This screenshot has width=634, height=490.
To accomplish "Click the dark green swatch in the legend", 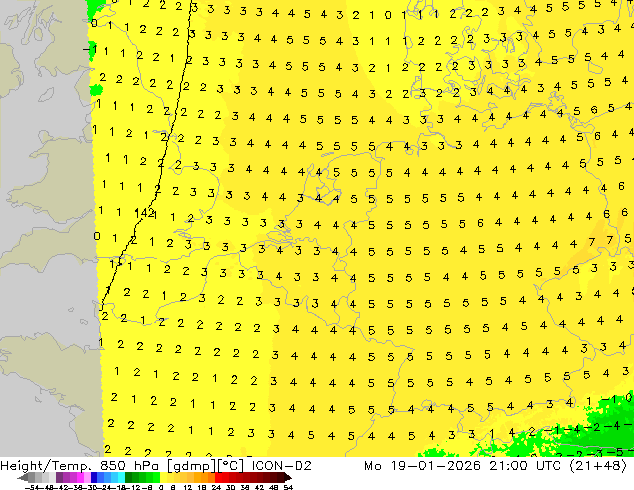I will [x=128, y=477].
